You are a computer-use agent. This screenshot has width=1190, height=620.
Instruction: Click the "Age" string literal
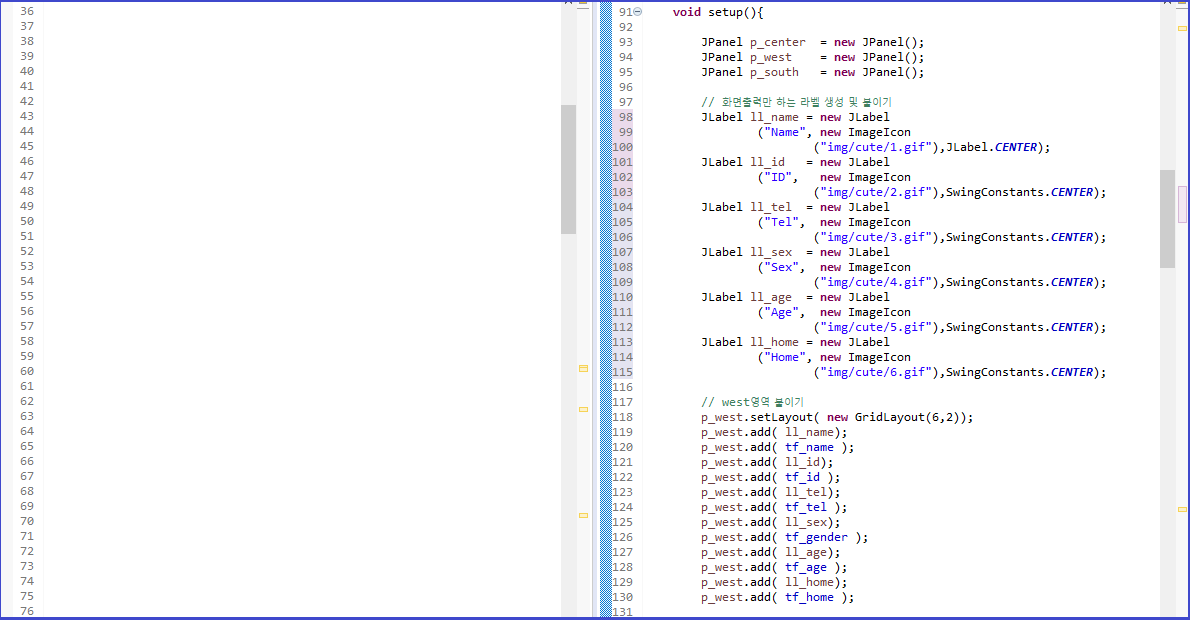point(781,313)
